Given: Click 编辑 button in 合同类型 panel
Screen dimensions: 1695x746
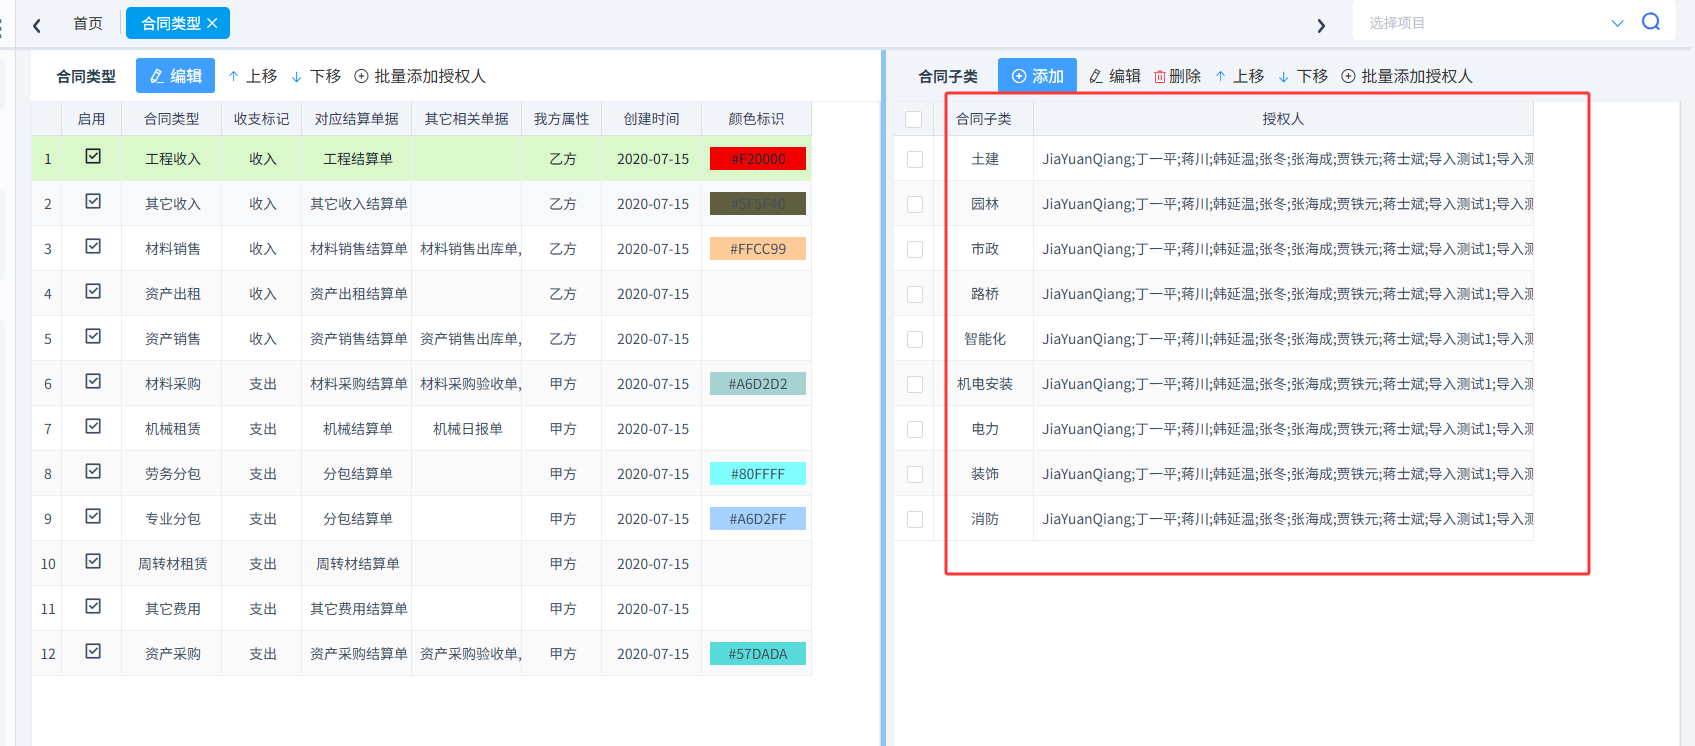Looking at the screenshot, I should (x=175, y=76).
